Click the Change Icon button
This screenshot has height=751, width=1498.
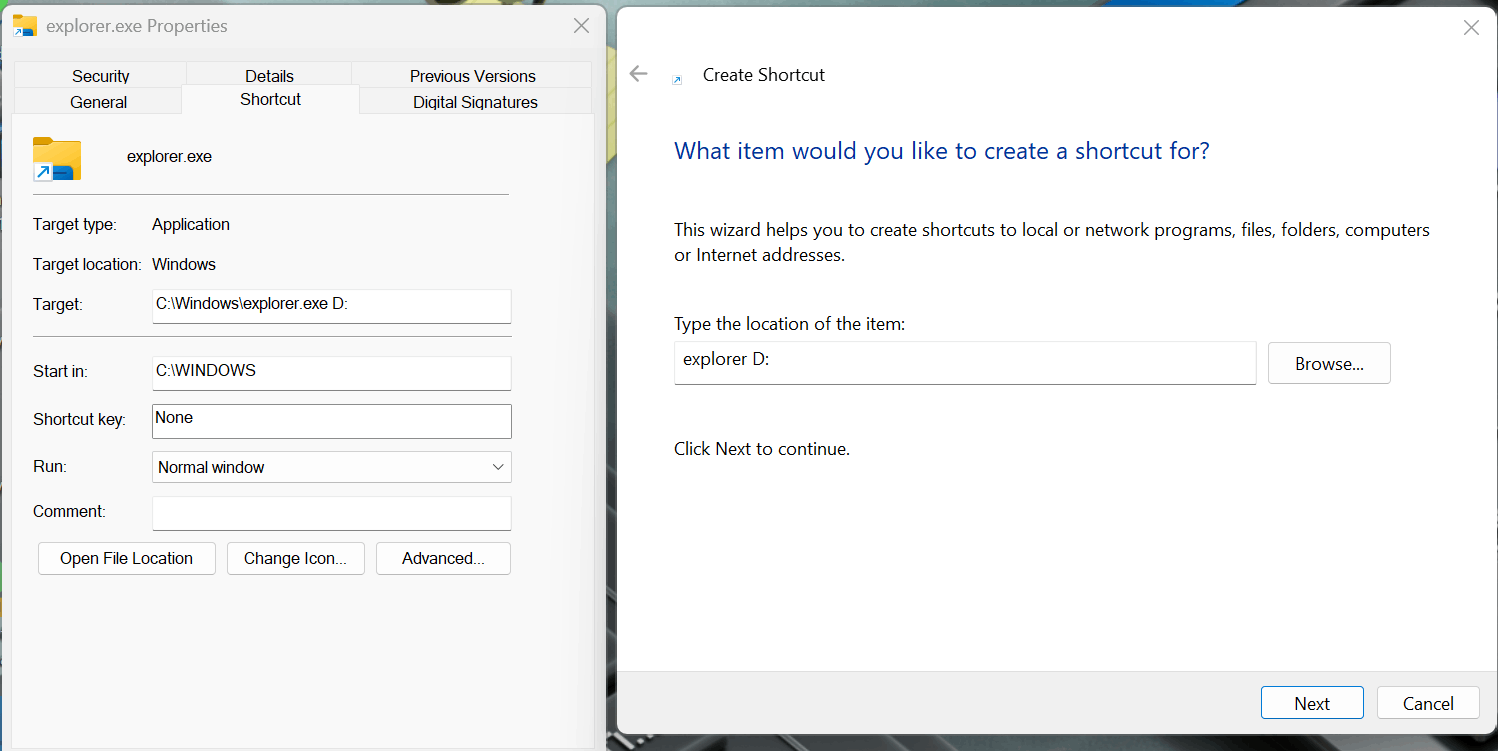tap(295, 558)
